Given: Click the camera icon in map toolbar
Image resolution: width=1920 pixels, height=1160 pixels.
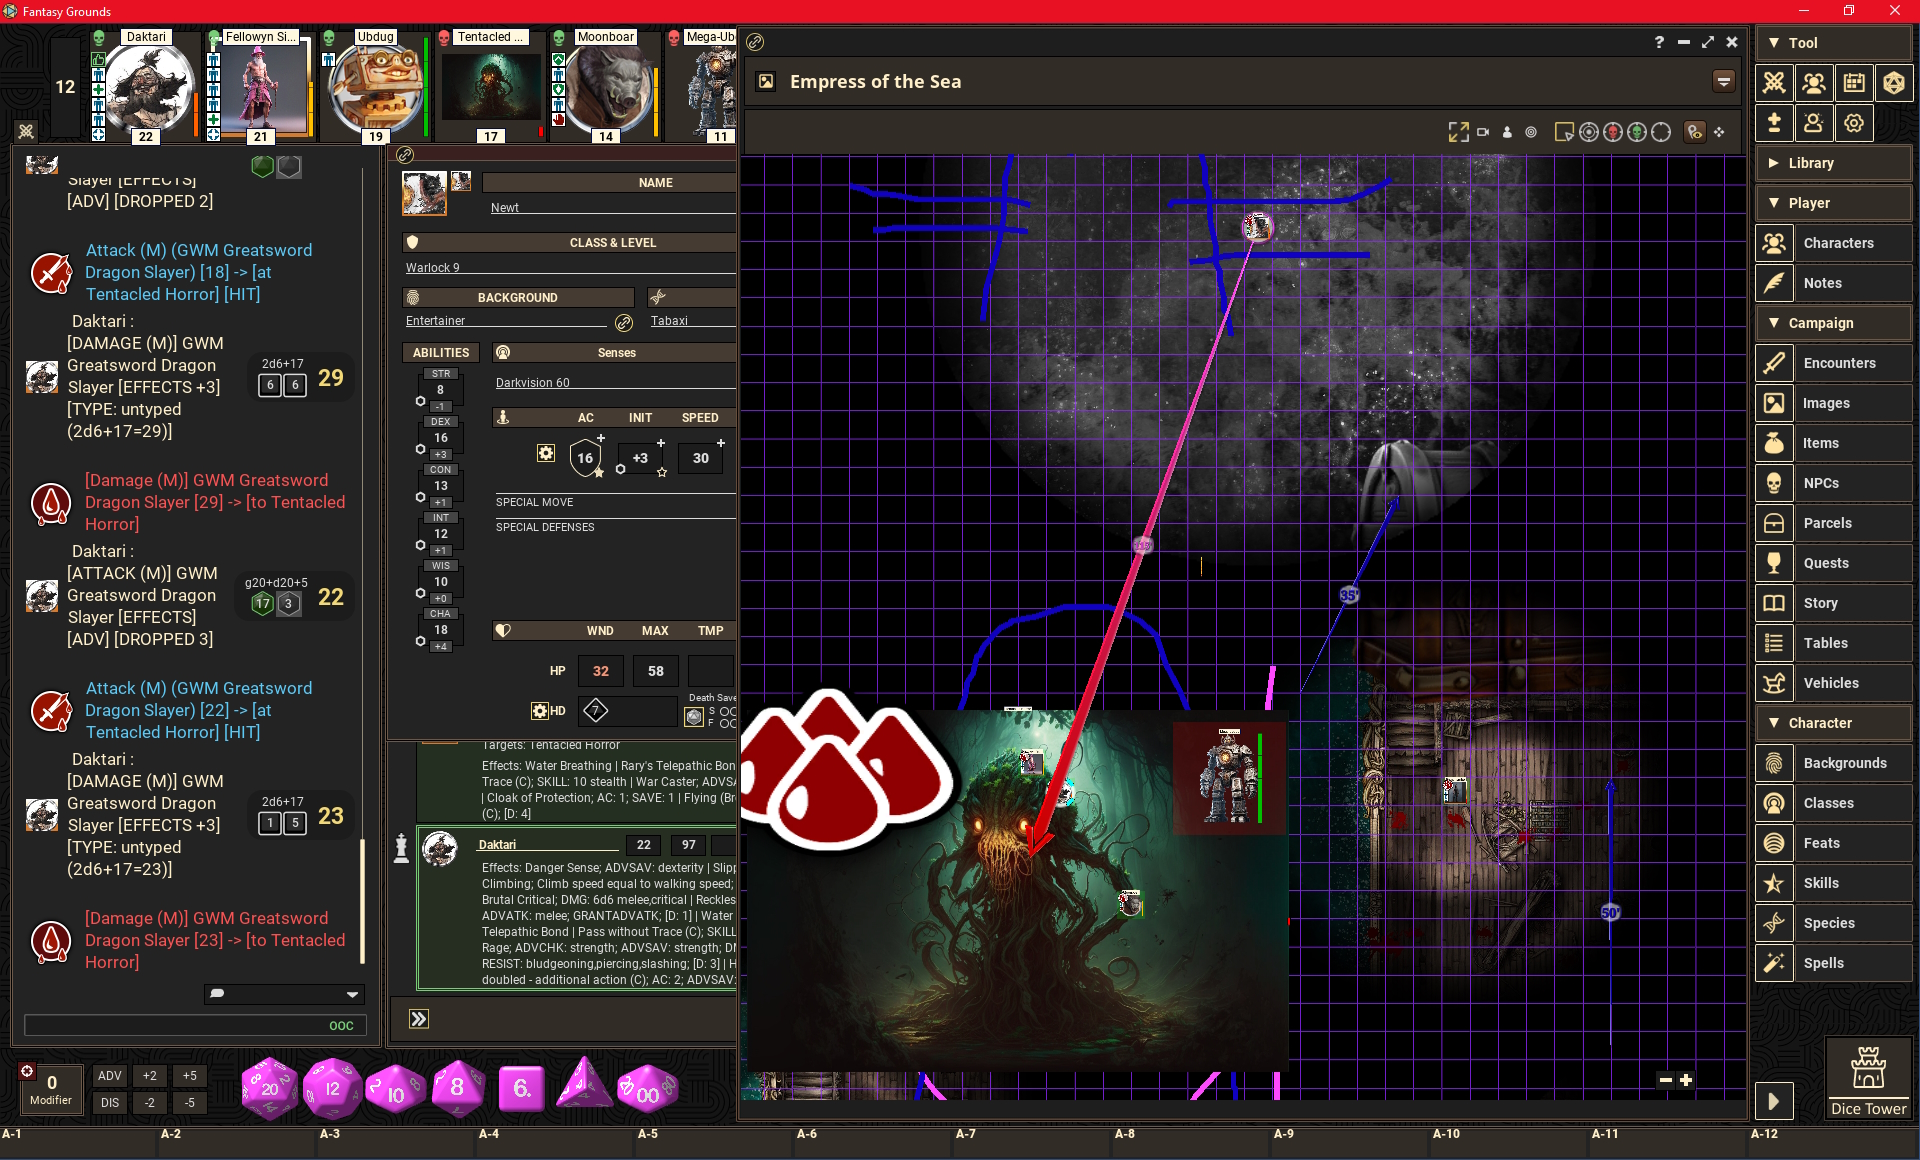Looking at the screenshot, I should pos(1483,132).
